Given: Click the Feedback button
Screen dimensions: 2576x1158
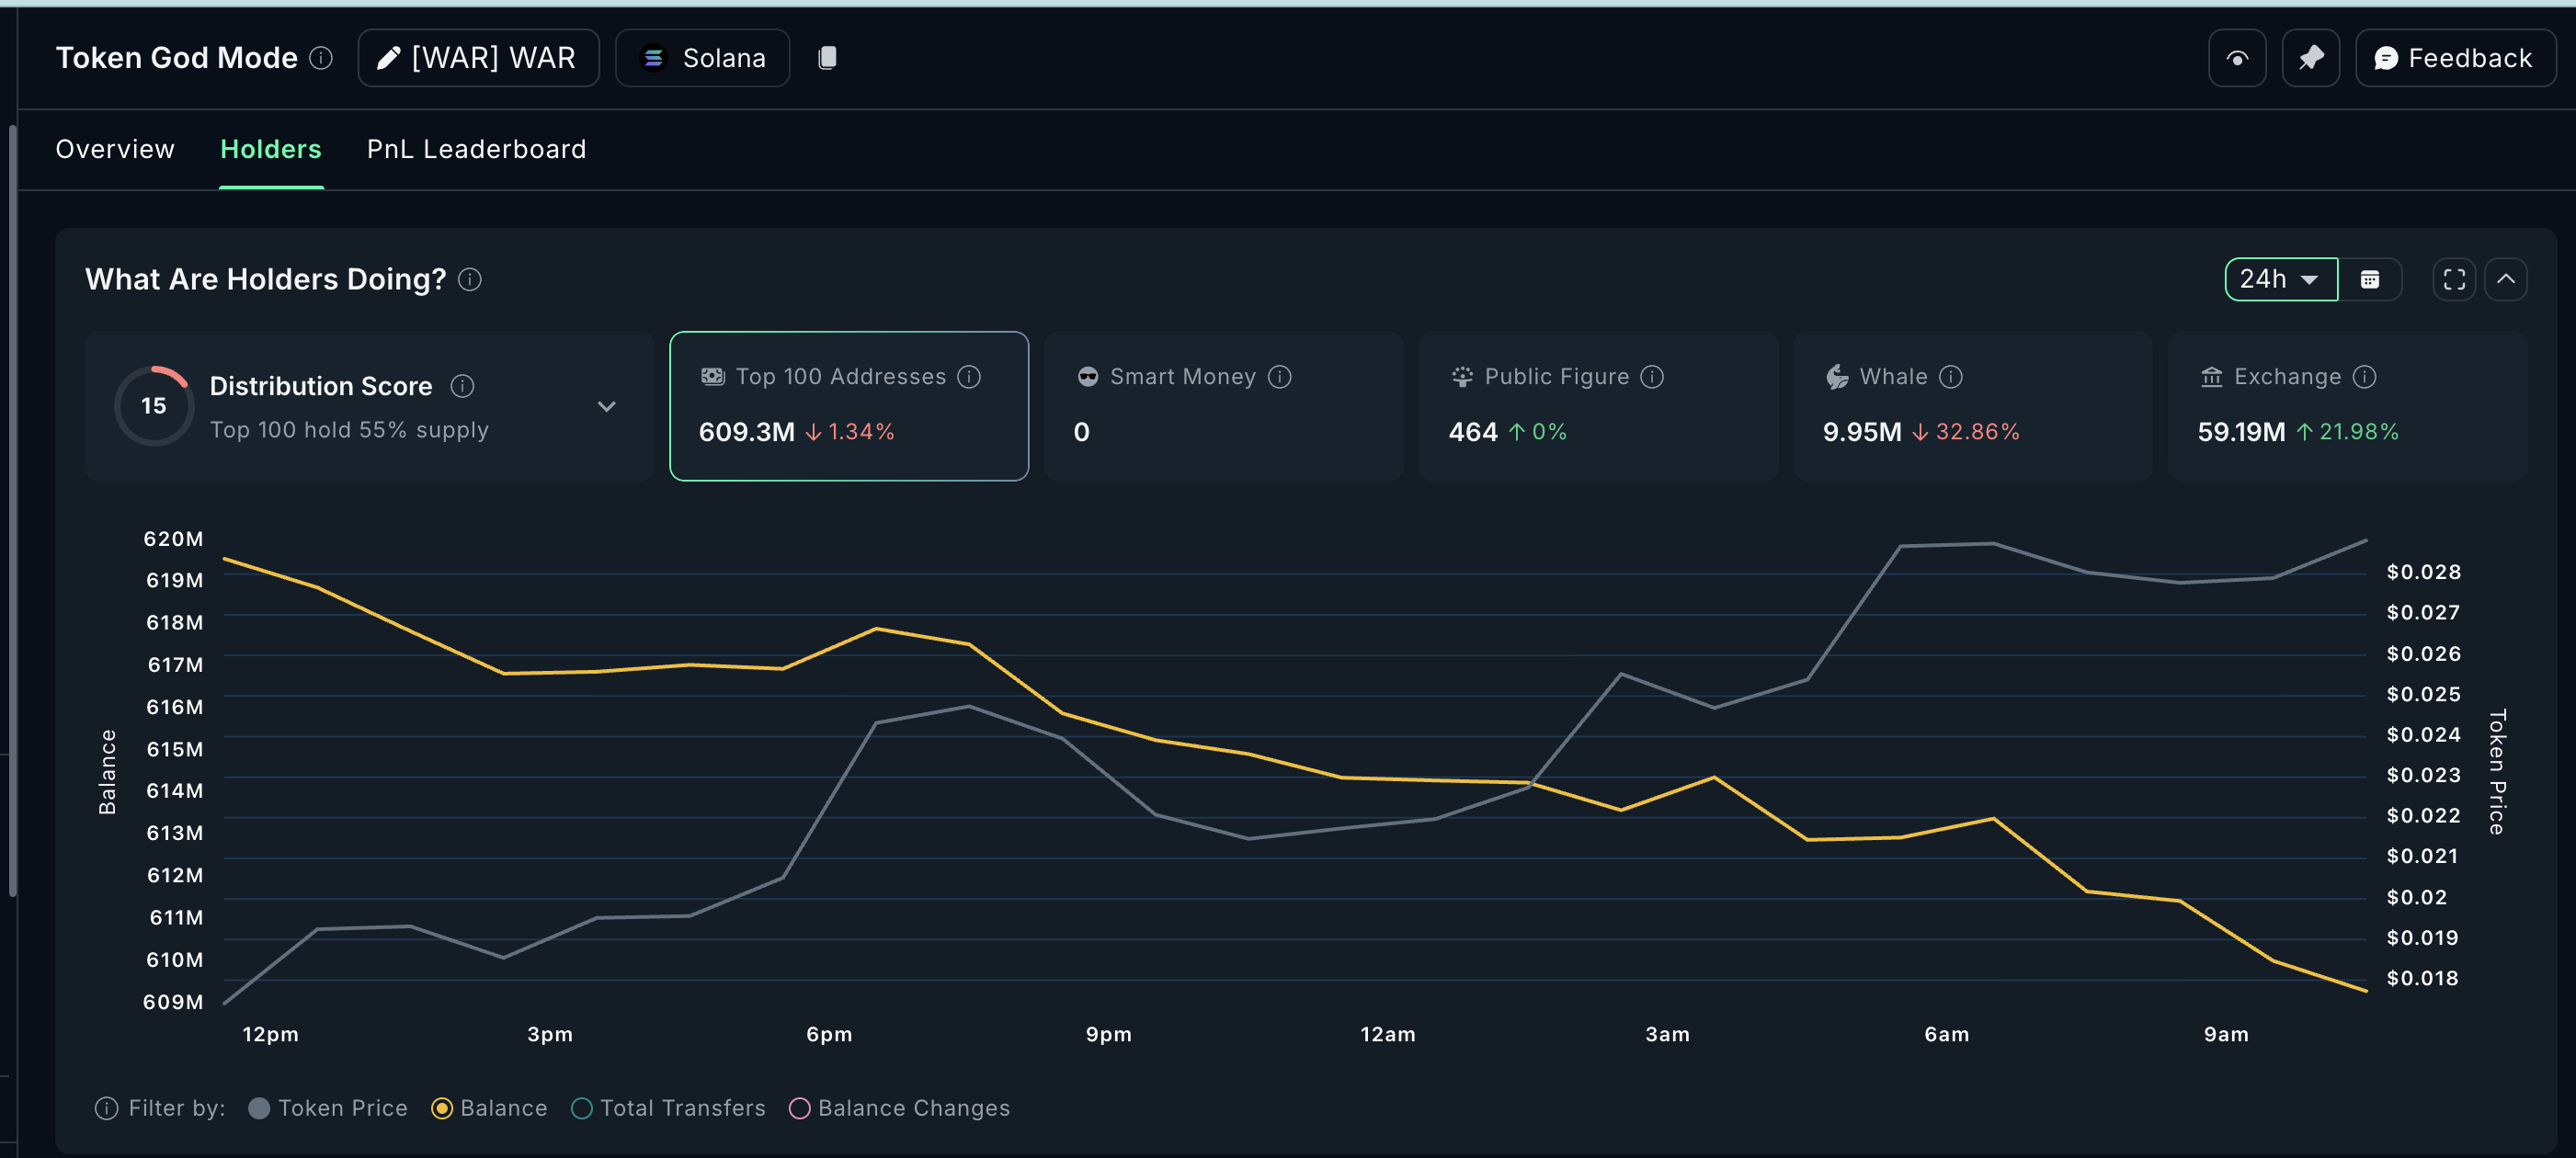Looking at the screenshot, I should [2454, 58].
